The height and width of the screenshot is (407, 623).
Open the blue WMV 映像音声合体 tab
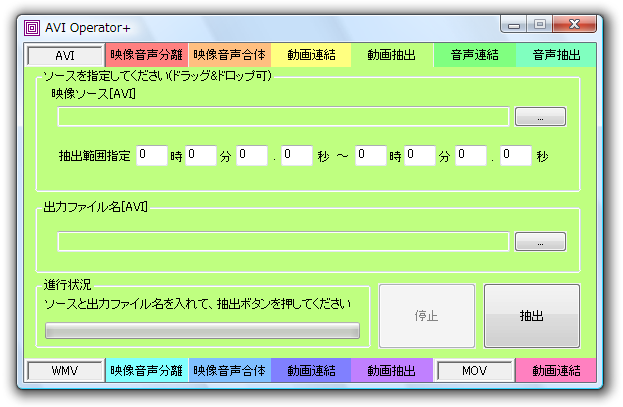(229, 370)
